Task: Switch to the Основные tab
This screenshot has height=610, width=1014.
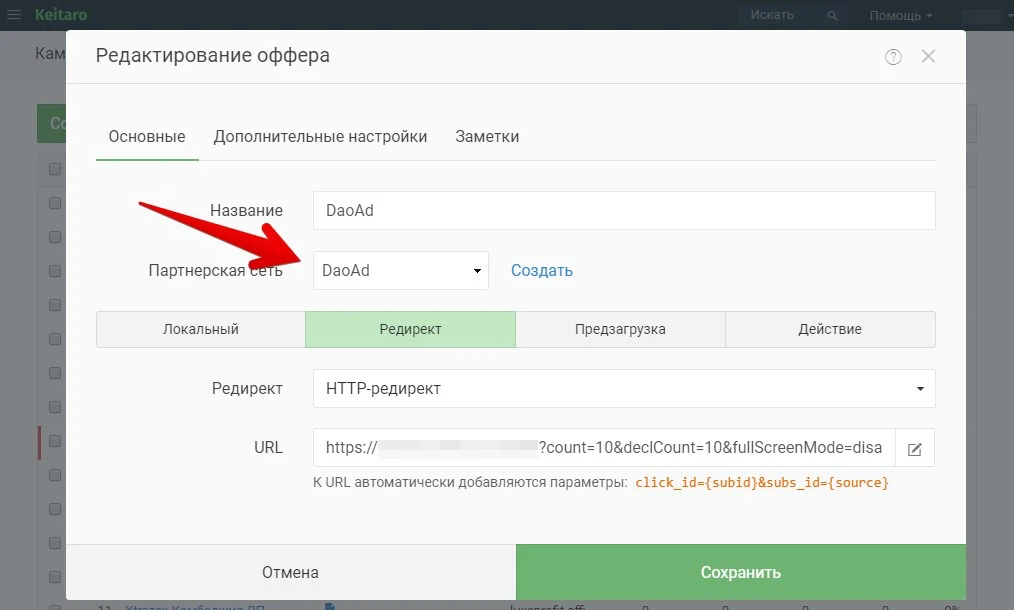Action: (147, 136)
